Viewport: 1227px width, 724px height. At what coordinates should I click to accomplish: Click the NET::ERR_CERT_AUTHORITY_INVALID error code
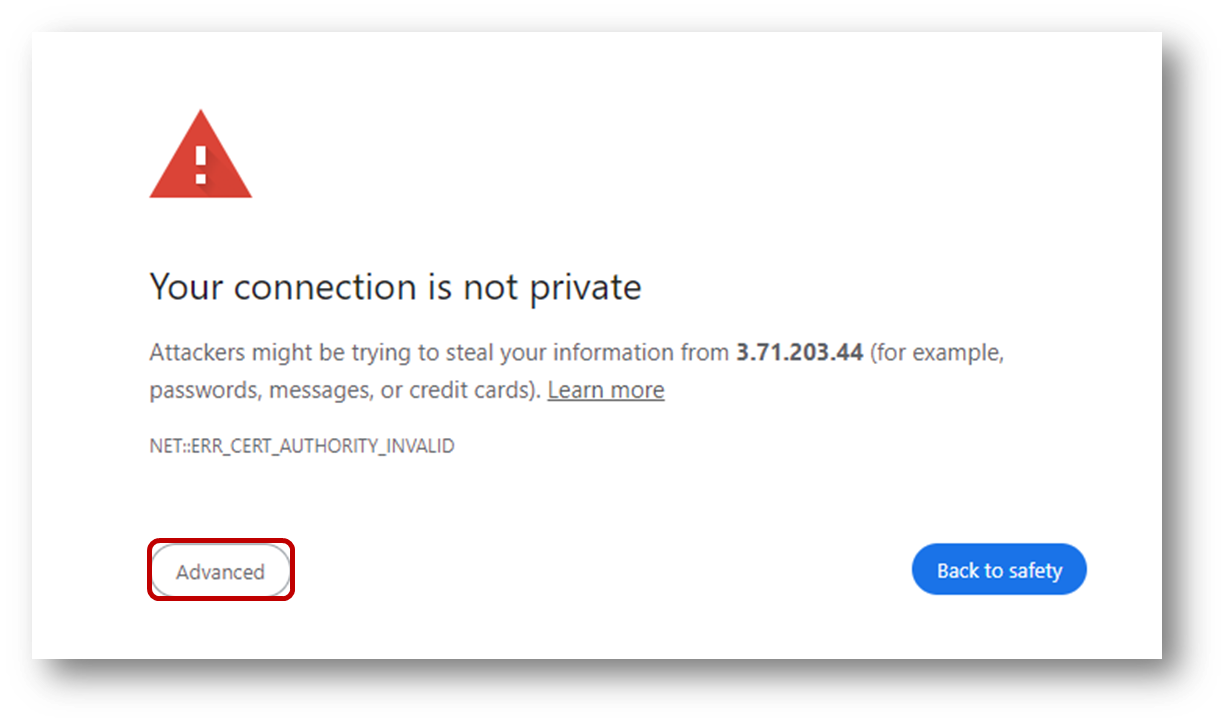[x=302, y=446]
